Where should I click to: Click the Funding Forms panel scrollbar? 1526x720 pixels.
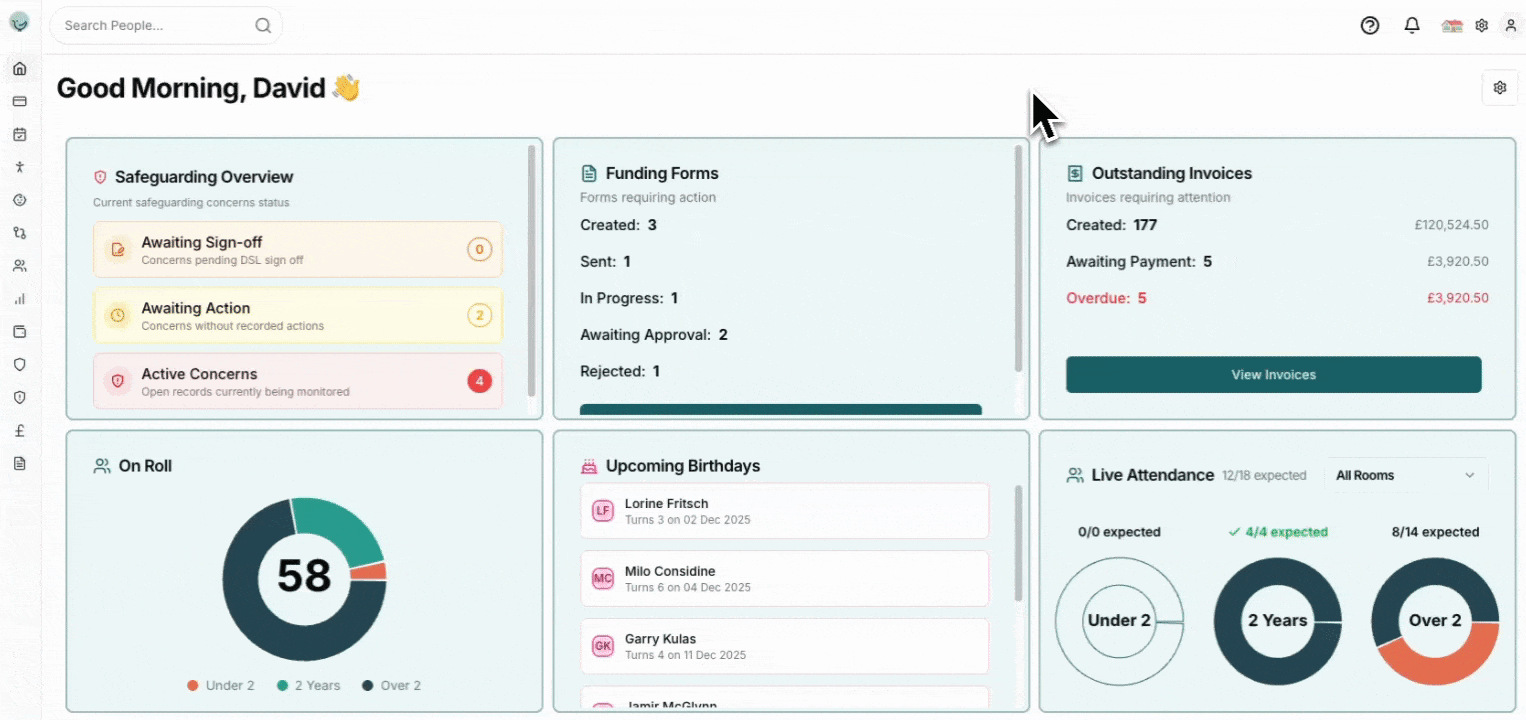tap(1018, 259)
